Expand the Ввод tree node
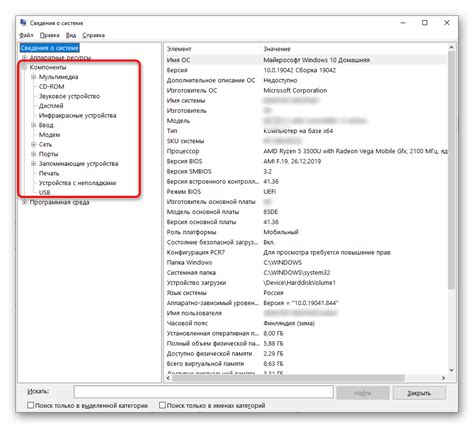 pyautogui.click(x=33, y=125)
